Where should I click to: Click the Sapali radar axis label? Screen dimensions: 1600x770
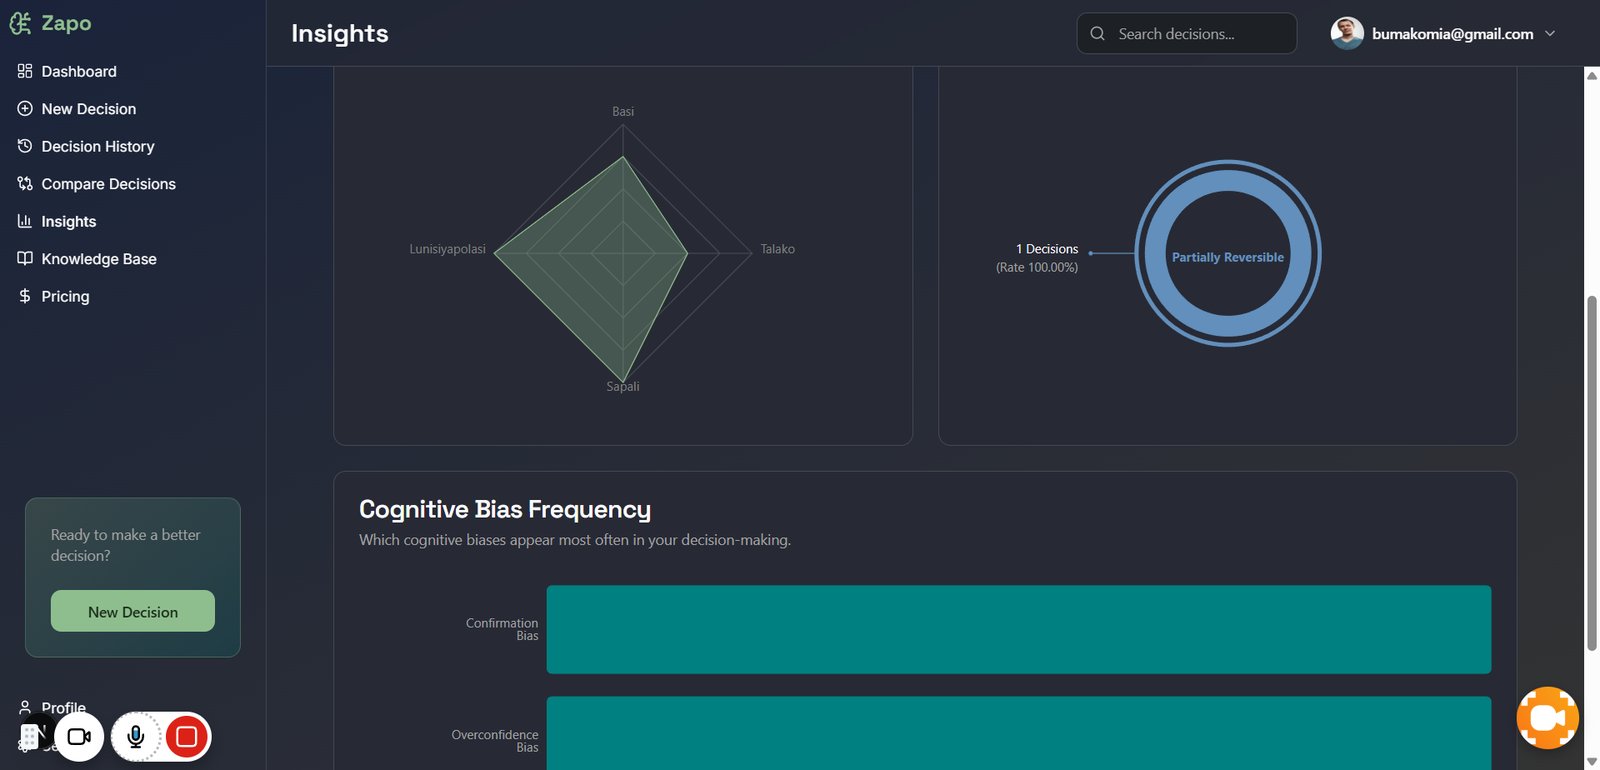pos(623,386)
